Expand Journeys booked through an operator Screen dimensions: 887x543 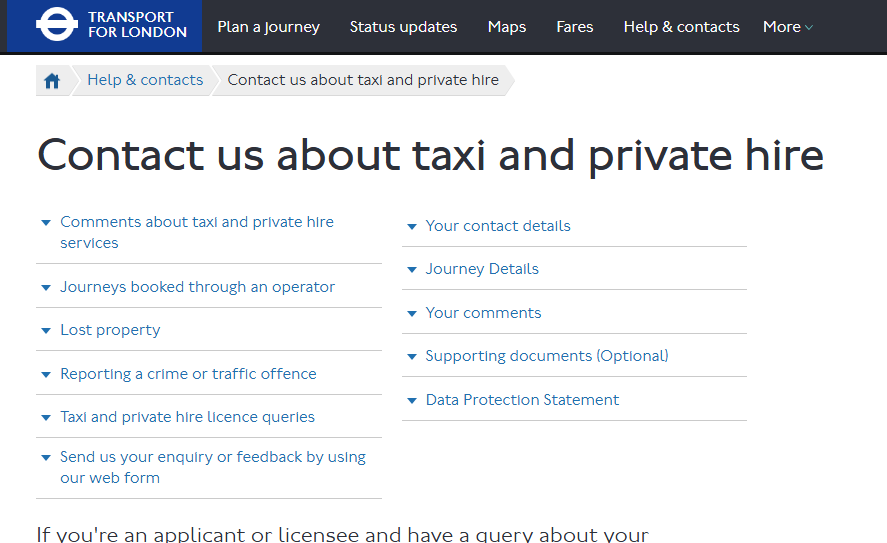(x=209, y=287)
